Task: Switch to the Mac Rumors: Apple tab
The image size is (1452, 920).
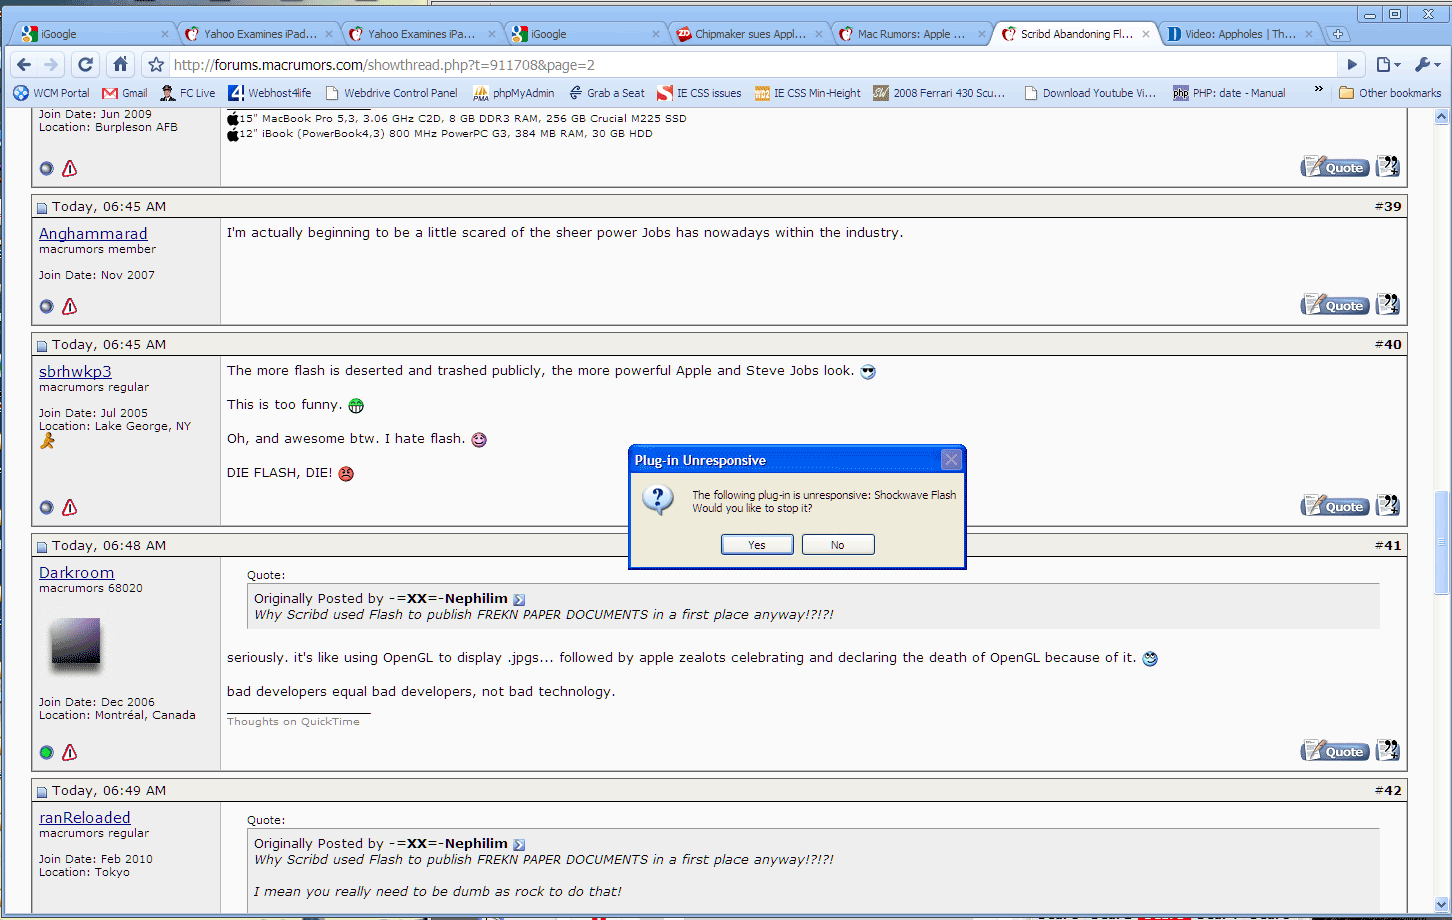Action: (x=912, y=34)
